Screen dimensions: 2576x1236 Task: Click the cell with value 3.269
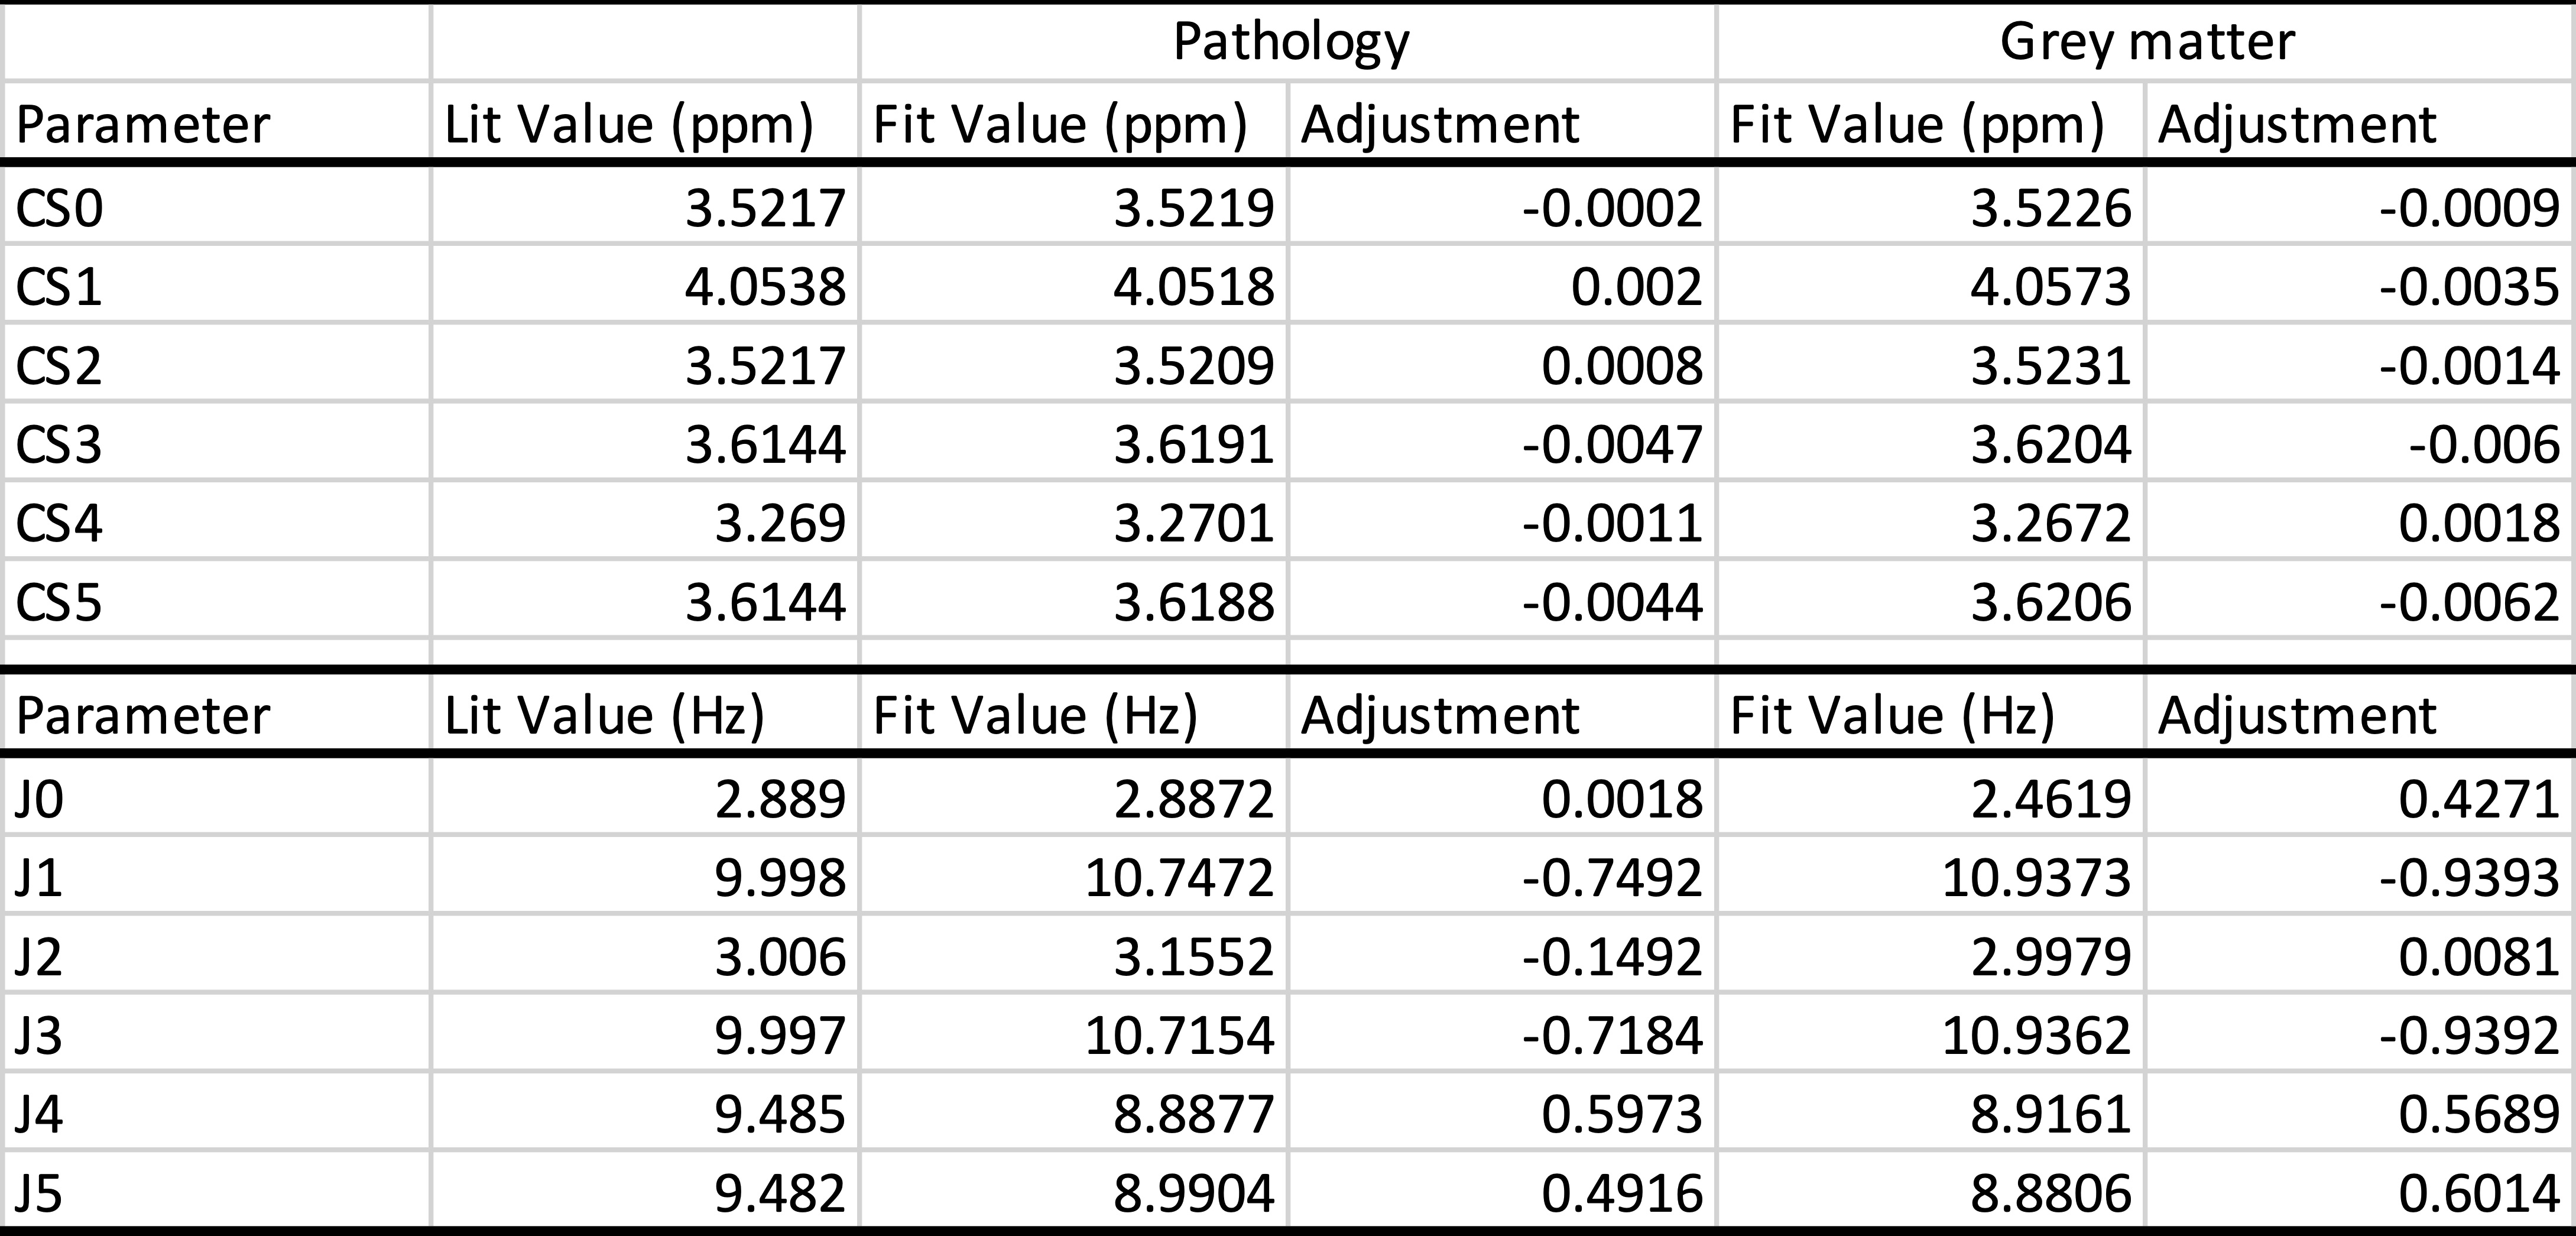pyautogui.click(x=780, y=523)
